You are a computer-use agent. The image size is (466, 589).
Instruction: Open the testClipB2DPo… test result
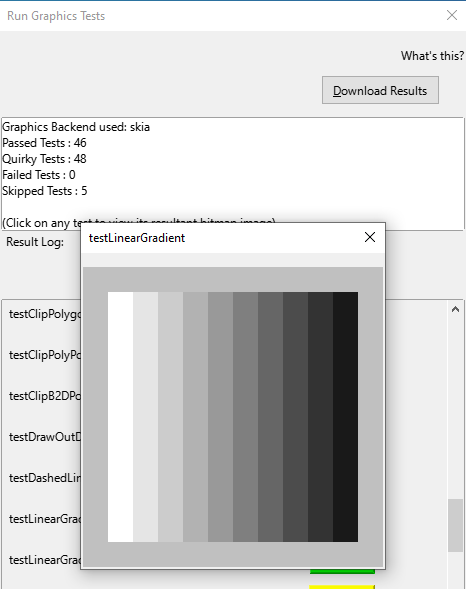pyautogui.click(x=45, y=396)
